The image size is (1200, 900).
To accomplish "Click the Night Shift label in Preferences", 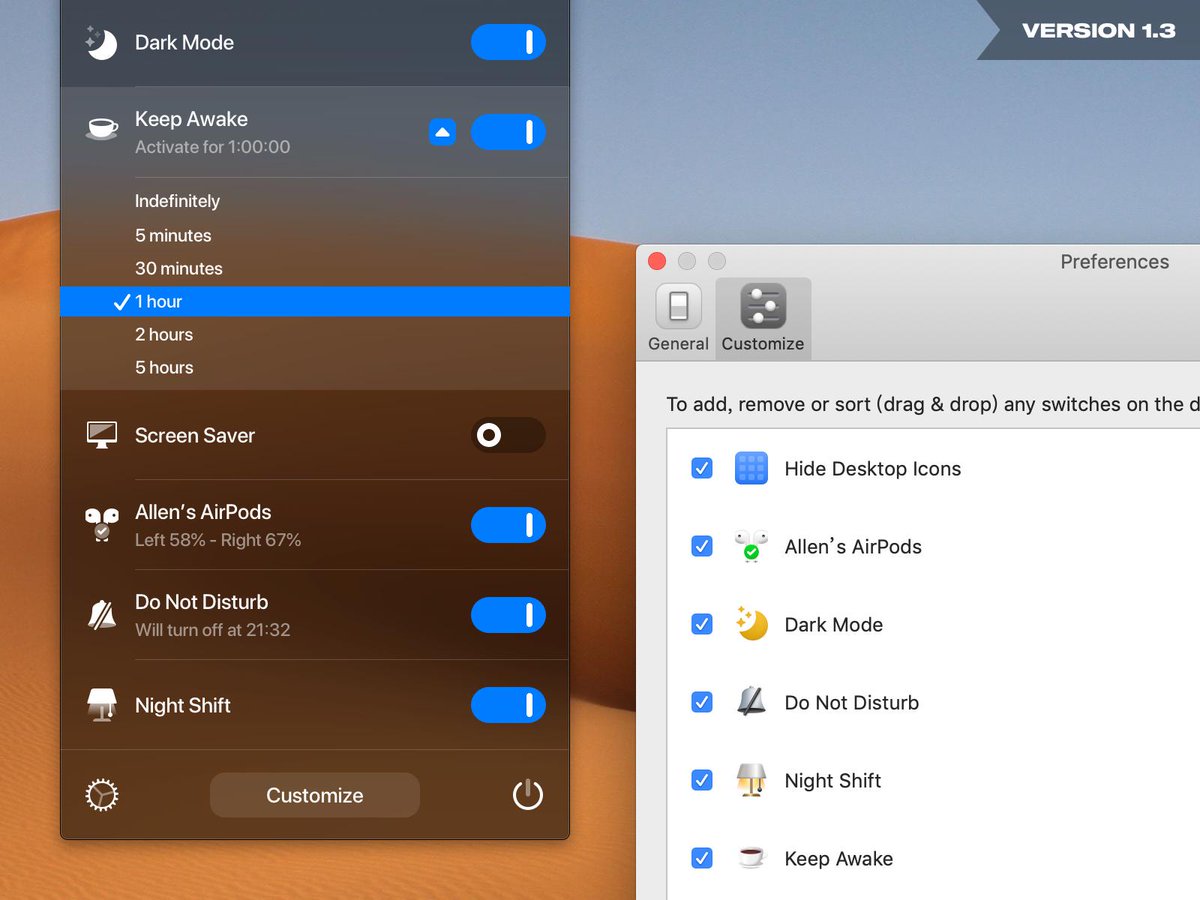I will (x=833, y=780).
